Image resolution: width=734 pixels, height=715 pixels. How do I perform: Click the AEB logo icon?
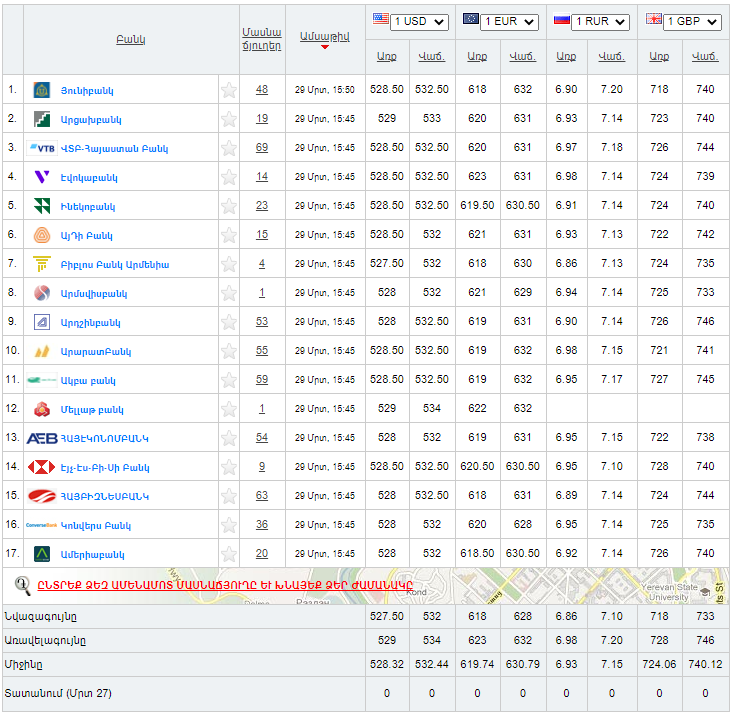click(42, 438)
